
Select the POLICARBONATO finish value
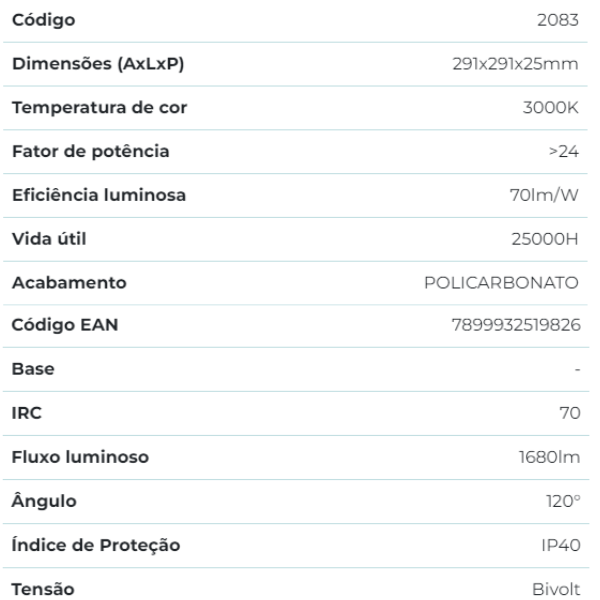tap(502, 283)
